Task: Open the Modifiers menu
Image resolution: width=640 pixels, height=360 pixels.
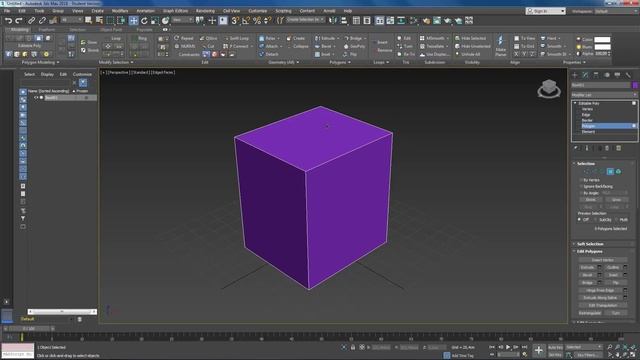Action: click(120, 11)
